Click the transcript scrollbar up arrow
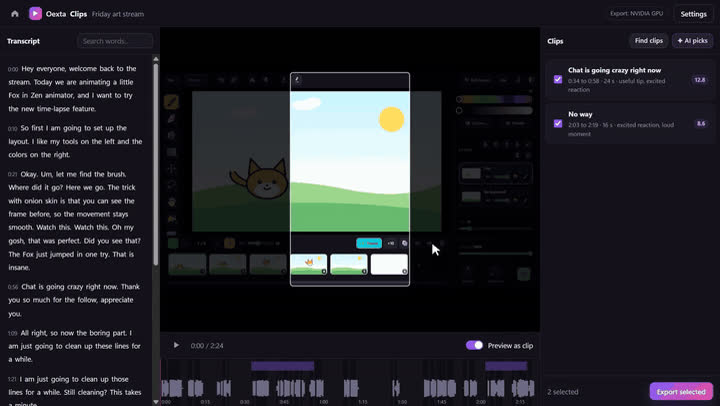 coord(156,59)
